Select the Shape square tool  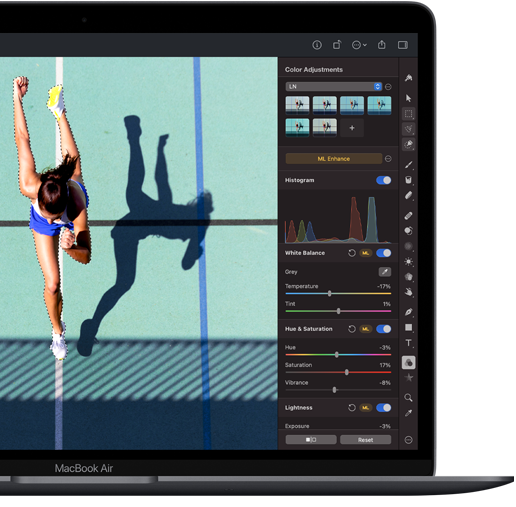pos(408,327)
